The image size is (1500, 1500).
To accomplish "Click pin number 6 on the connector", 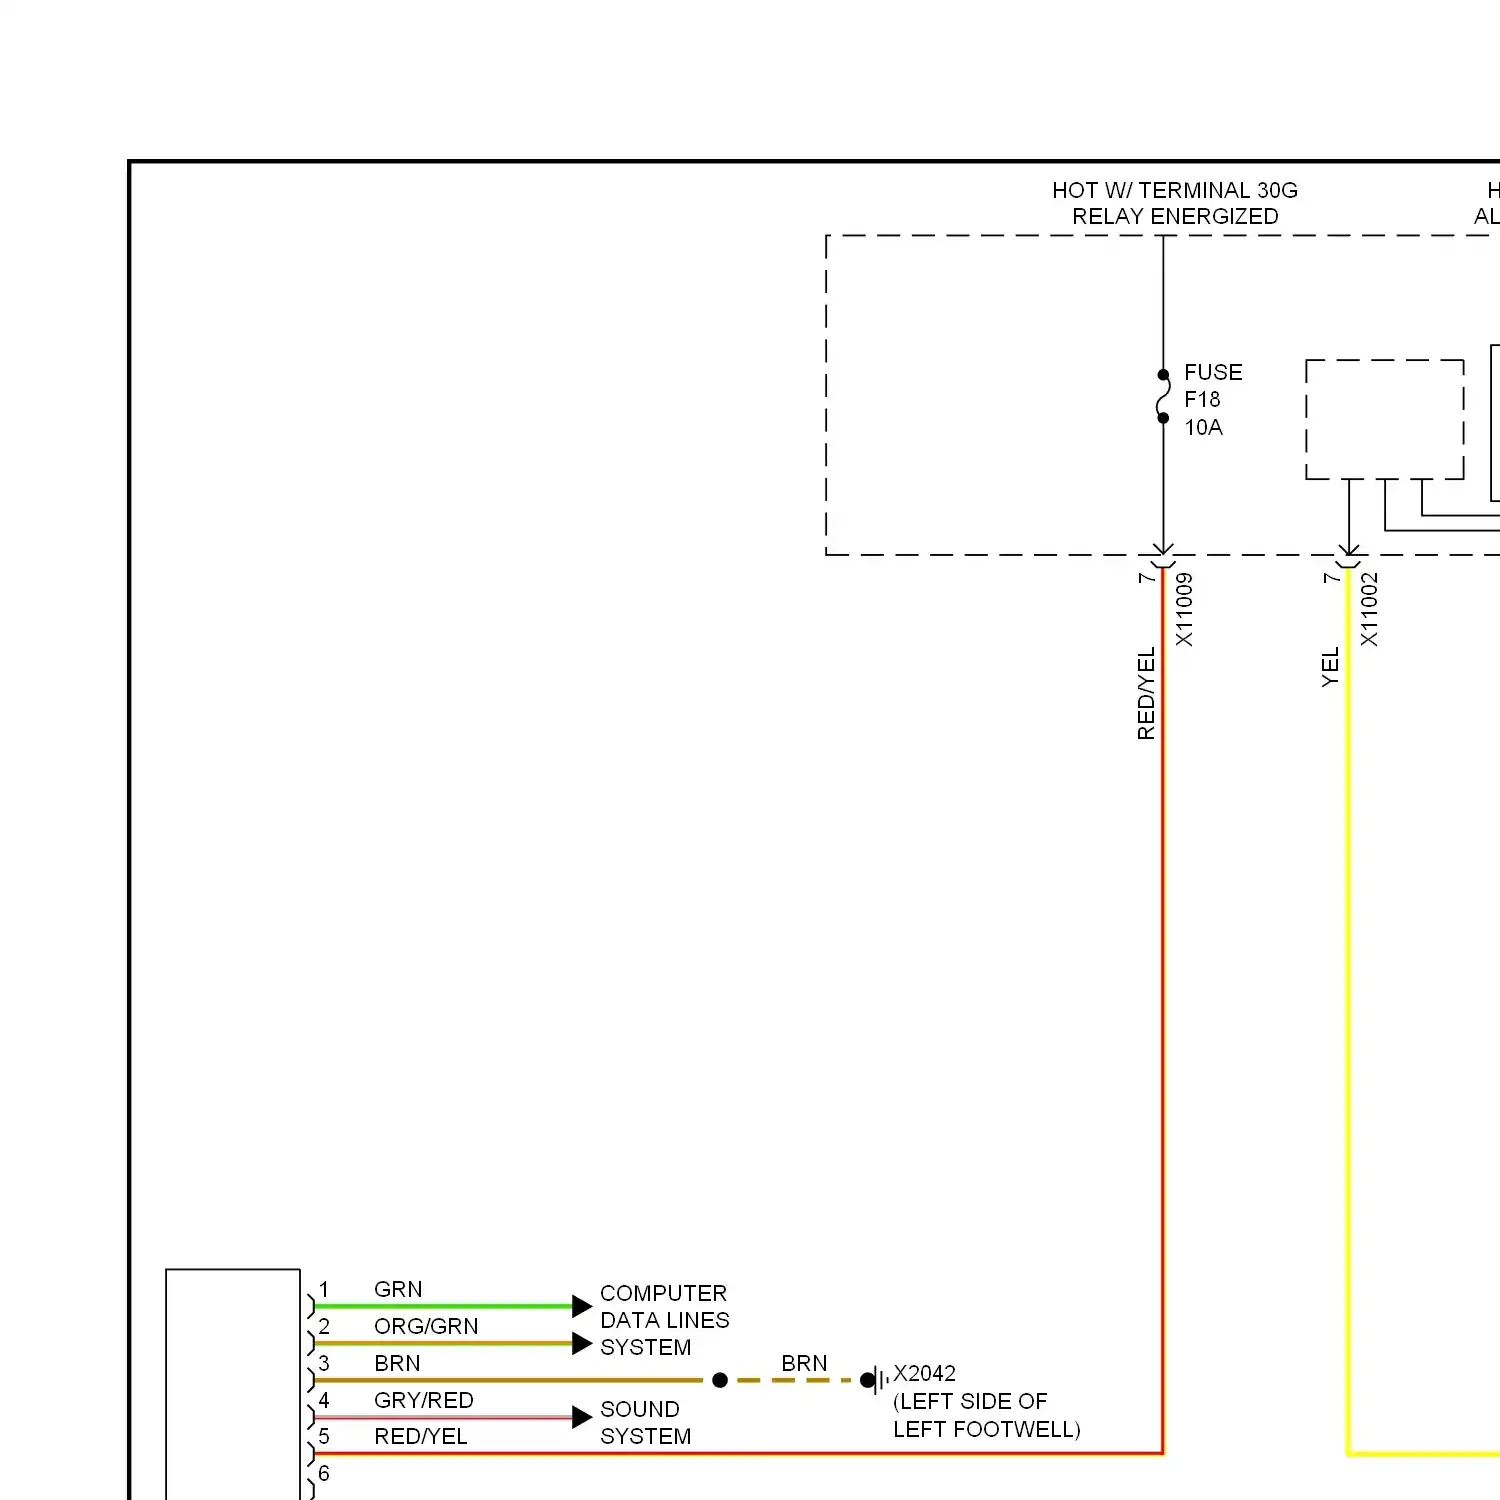I will pos(324,1473).
